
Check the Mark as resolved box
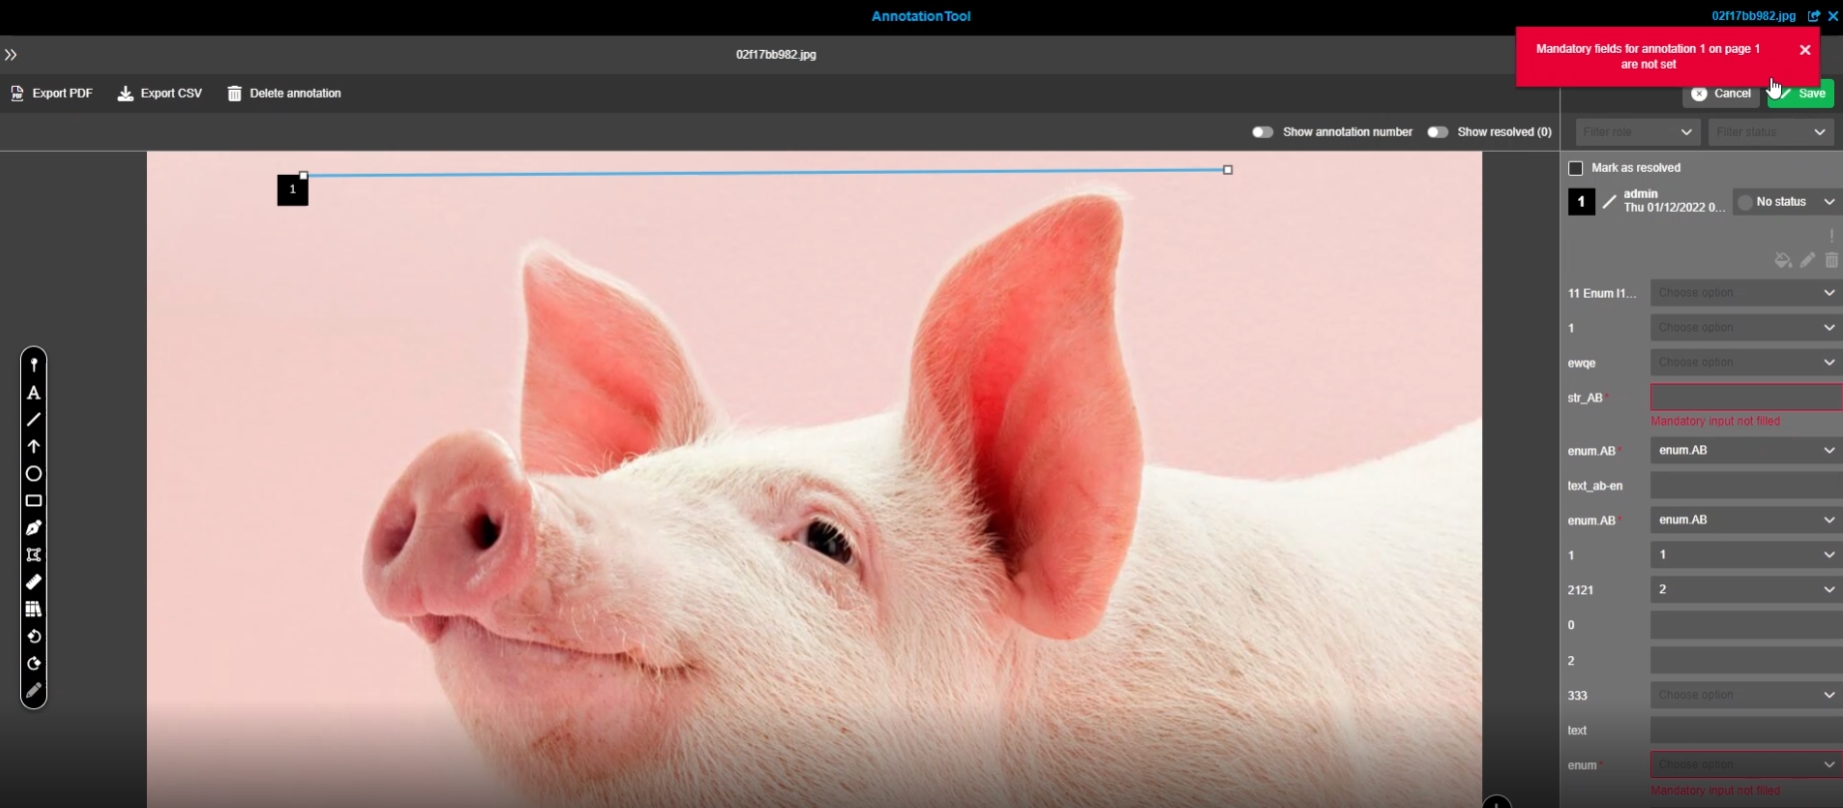point(1576,168)
